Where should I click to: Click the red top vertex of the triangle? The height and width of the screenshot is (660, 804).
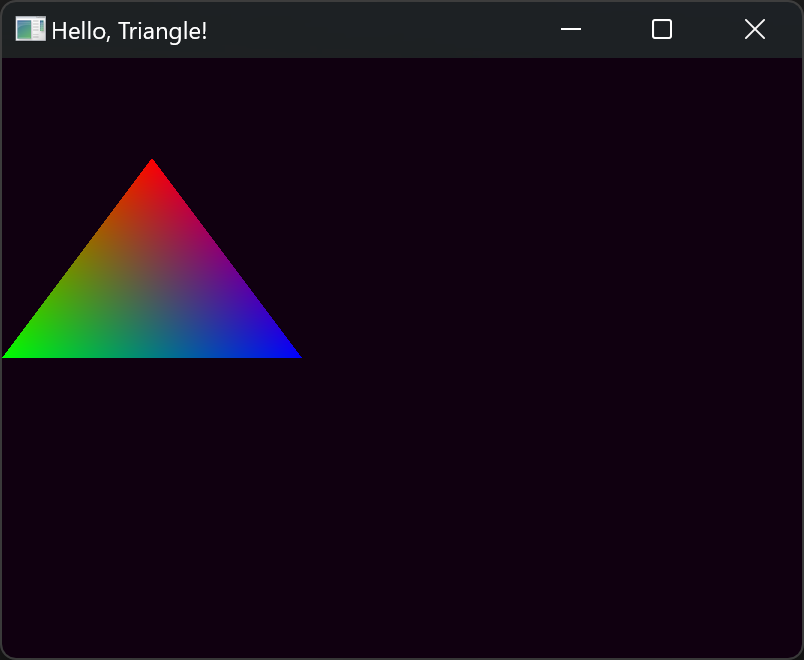tap(152, 166)
